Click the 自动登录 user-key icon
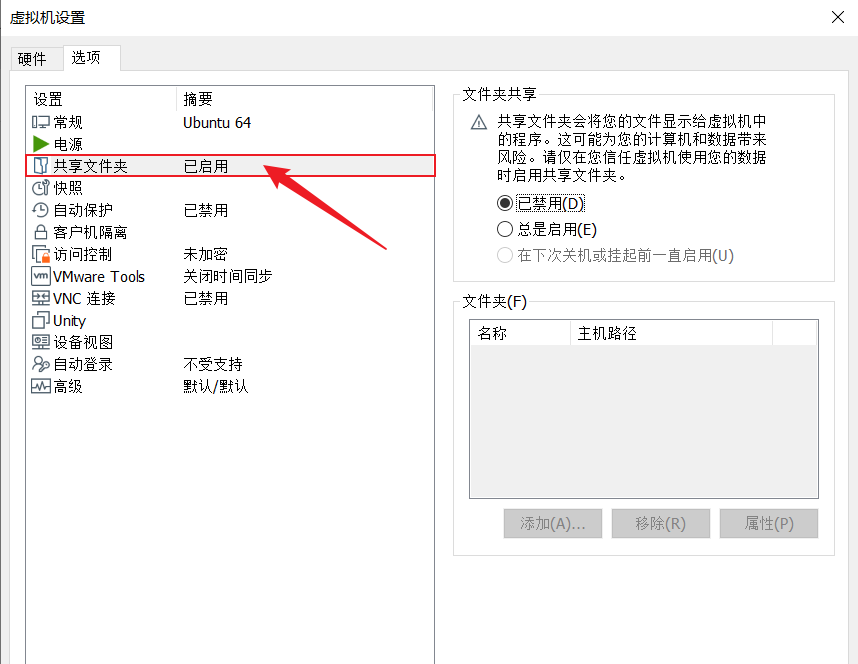Image resolution: width=858 pixels, height=664 pixels. (x=41, y=364)
